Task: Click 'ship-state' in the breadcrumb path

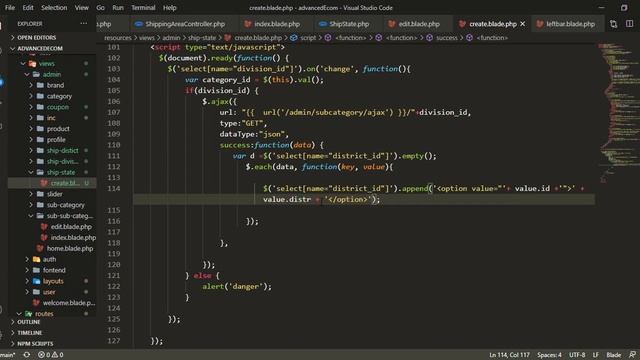Action: tap(202, 38)
